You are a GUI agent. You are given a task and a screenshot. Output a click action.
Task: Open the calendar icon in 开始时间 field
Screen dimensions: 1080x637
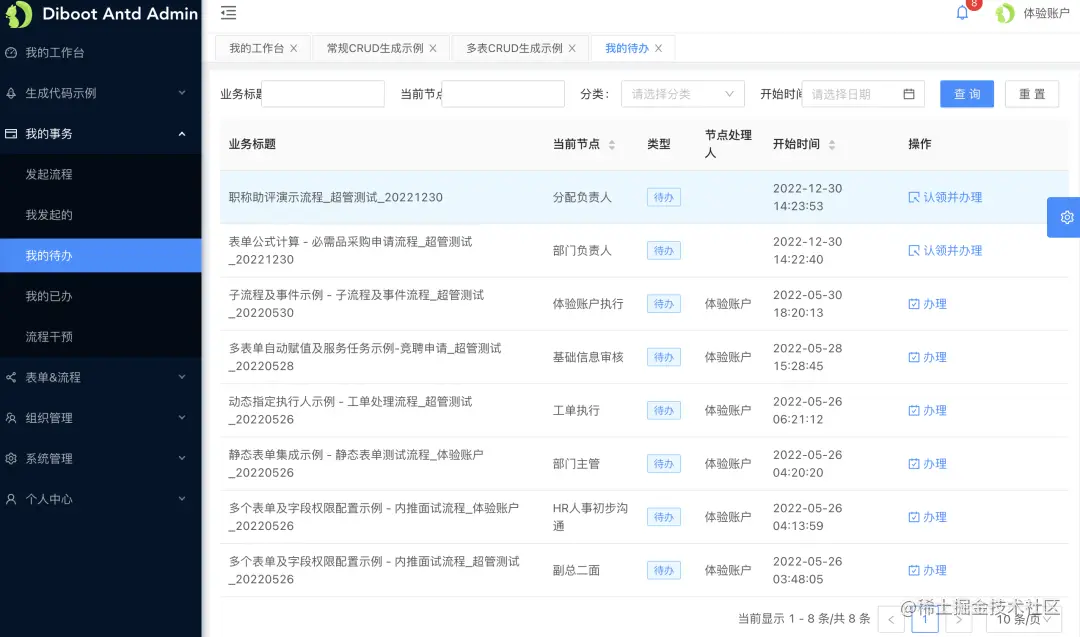908,93
